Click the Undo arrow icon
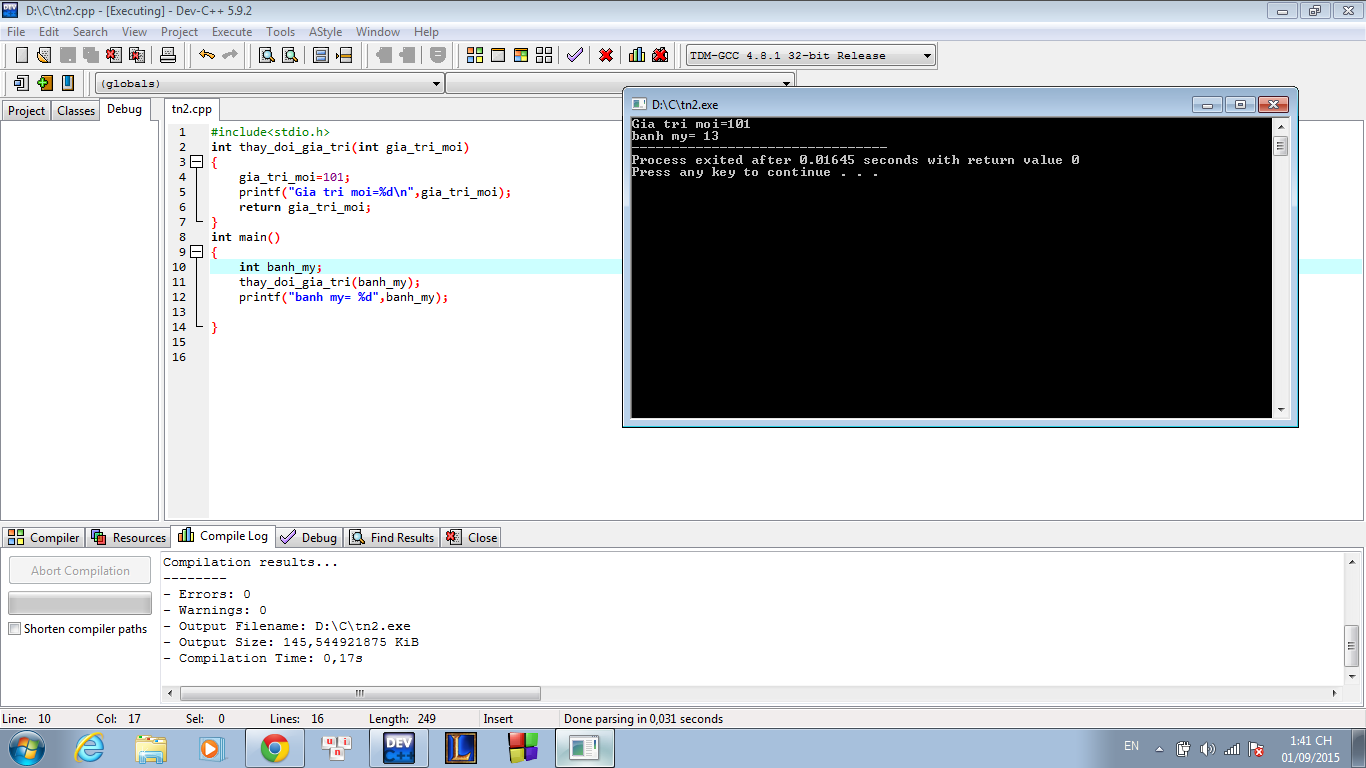 tap(207, 56)
